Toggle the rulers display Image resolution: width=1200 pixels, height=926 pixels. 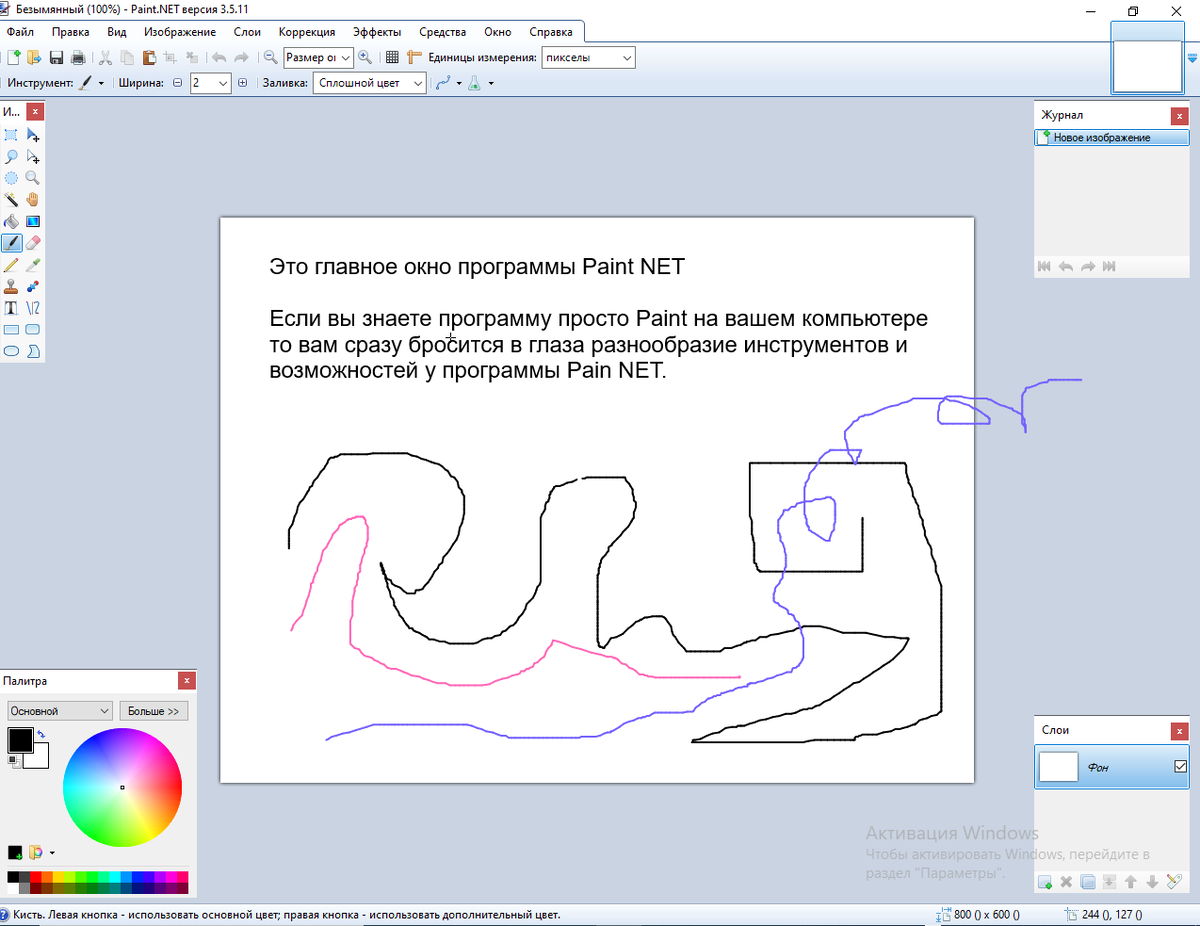point(414,58)
